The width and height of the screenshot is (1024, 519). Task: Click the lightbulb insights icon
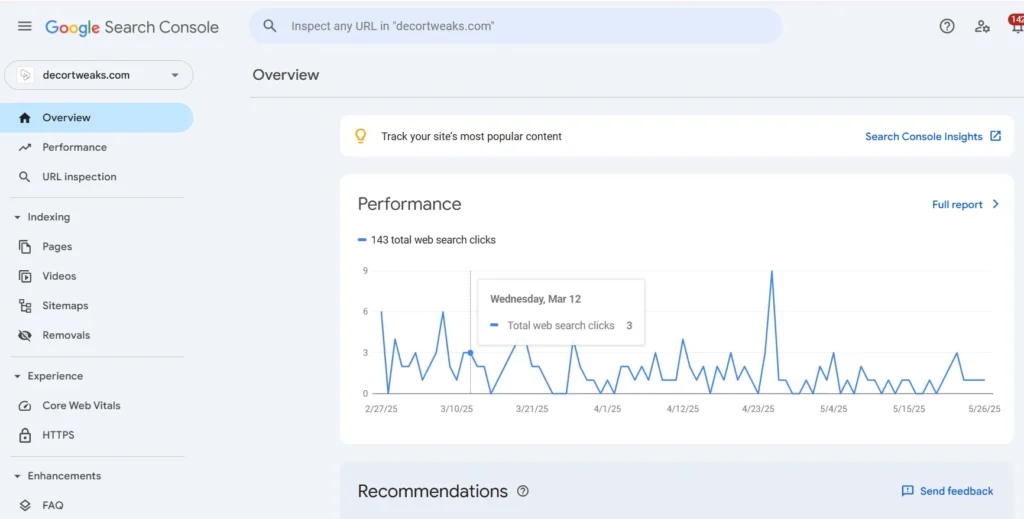[x=361, y=136]
